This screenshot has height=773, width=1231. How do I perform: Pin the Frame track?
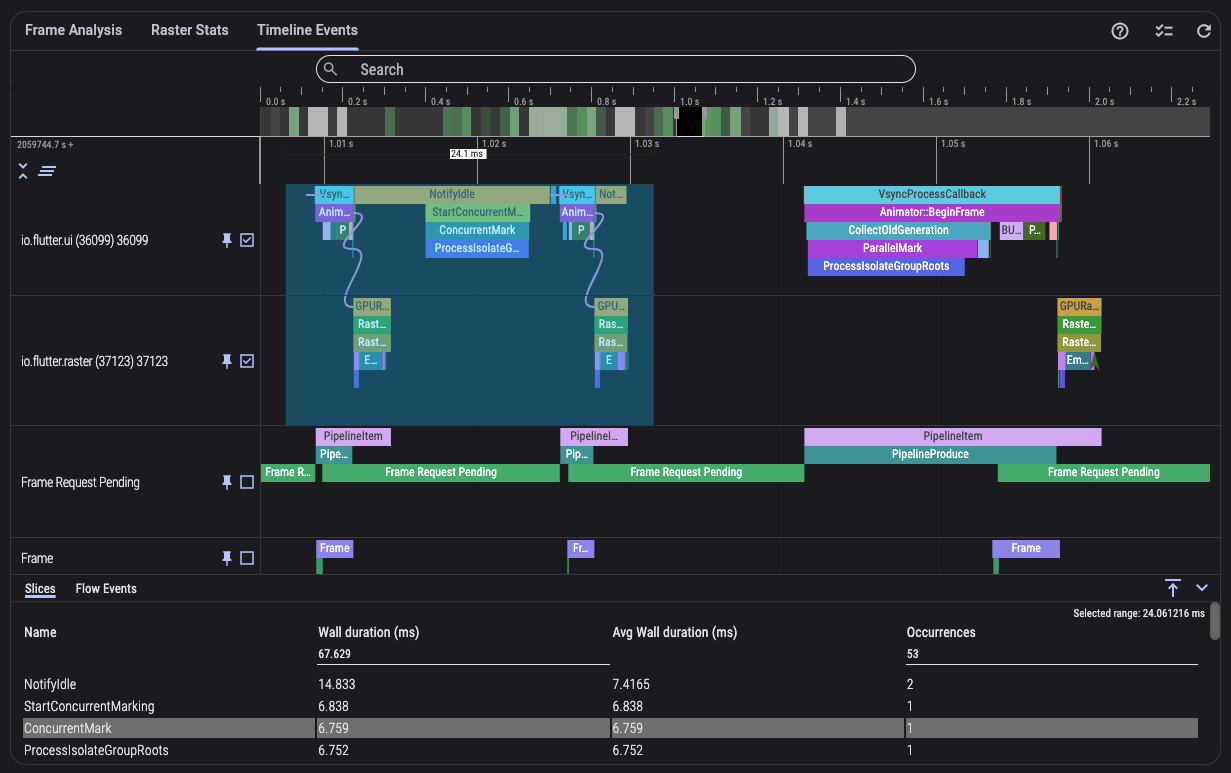(227, 558)
